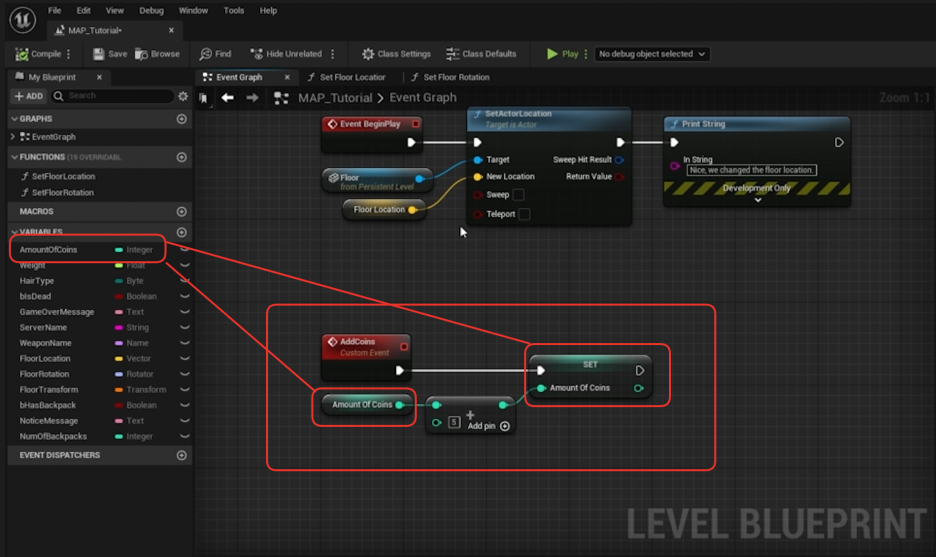Enable the Teleport checkbox on SetActorLocation
Viewport: 936px width, 557px height.
point(524,214)
